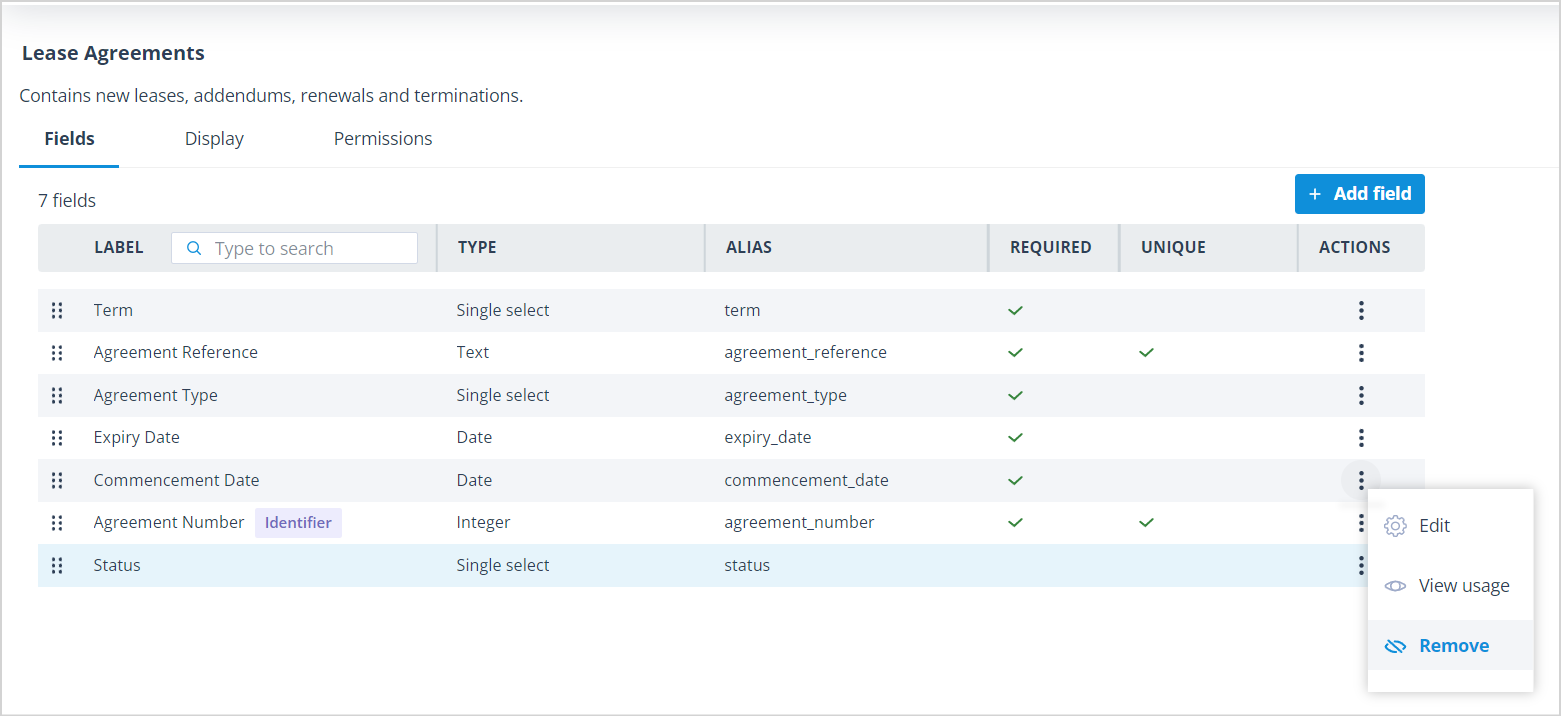Viewport: 1561px width, 716px height.
Task: Open actions menu for Agreement Type field
Action: click(x=1361, y=395)
